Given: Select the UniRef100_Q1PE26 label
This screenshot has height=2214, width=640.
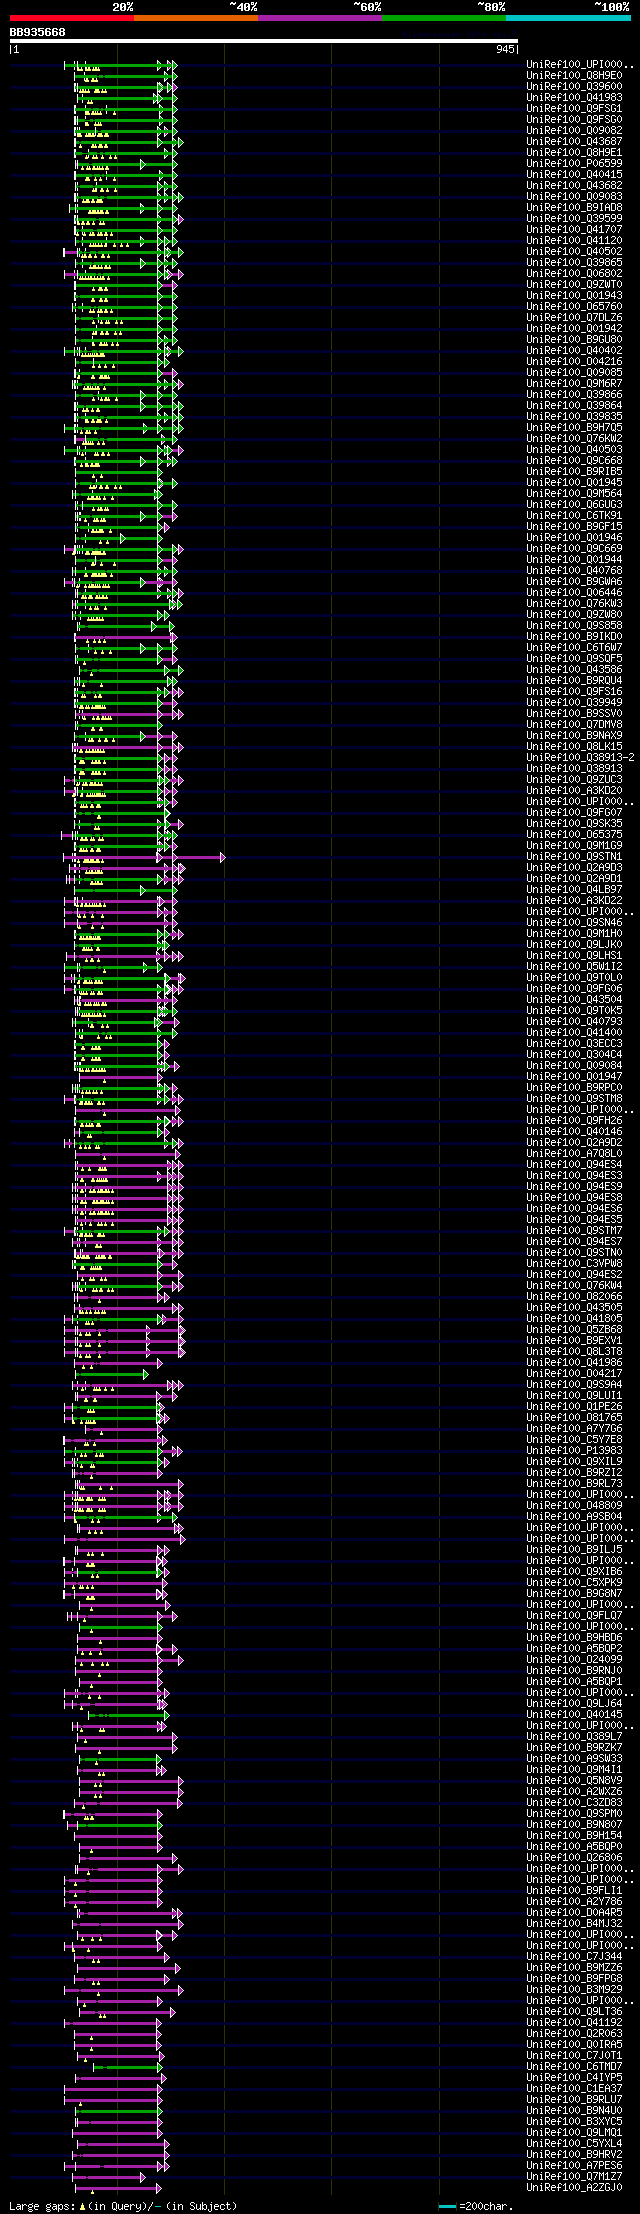Looking at the screenshot, I should click(574, 1406).
